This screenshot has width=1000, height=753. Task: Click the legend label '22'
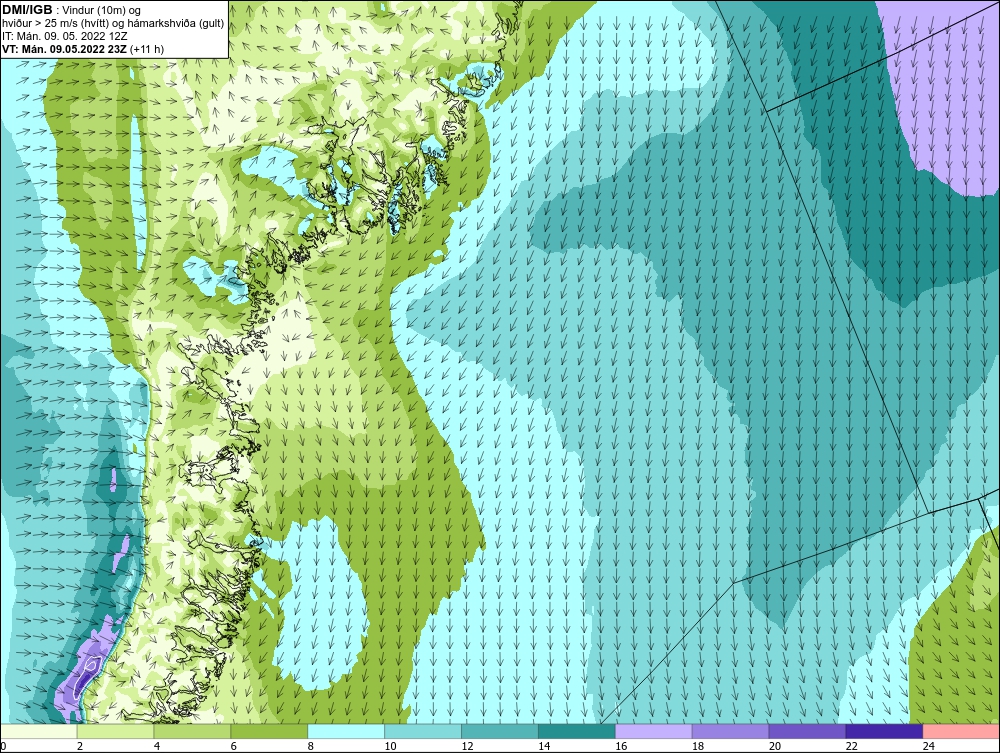click(x=852, y=746)
